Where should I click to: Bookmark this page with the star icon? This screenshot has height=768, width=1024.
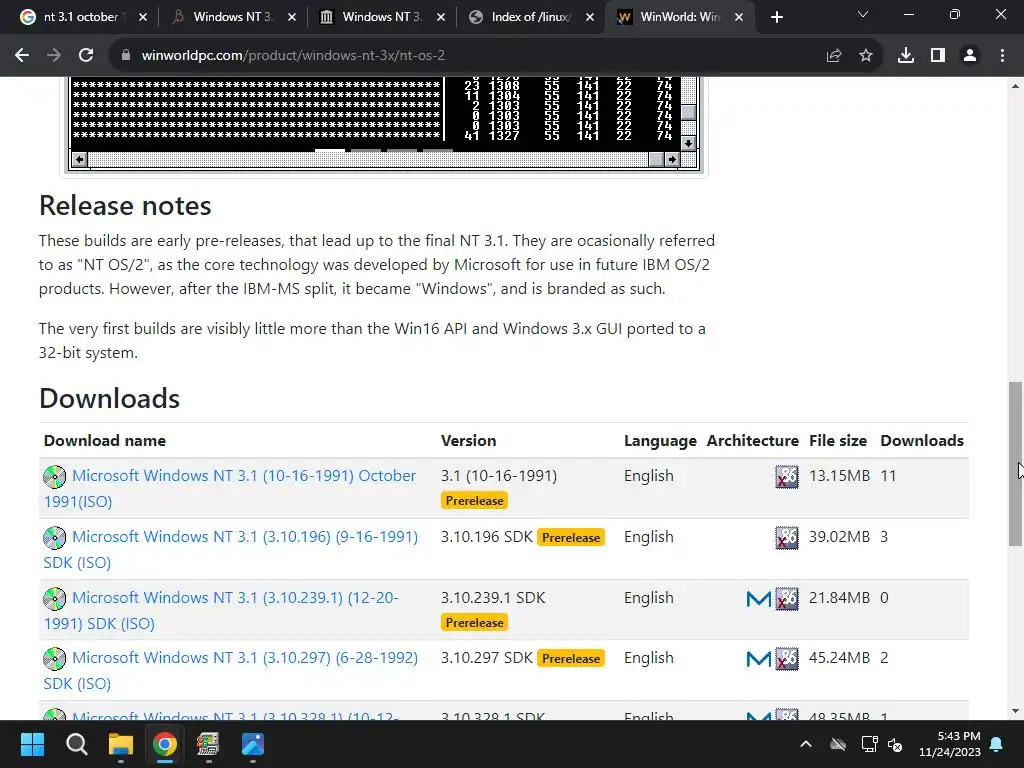[865, 56]
